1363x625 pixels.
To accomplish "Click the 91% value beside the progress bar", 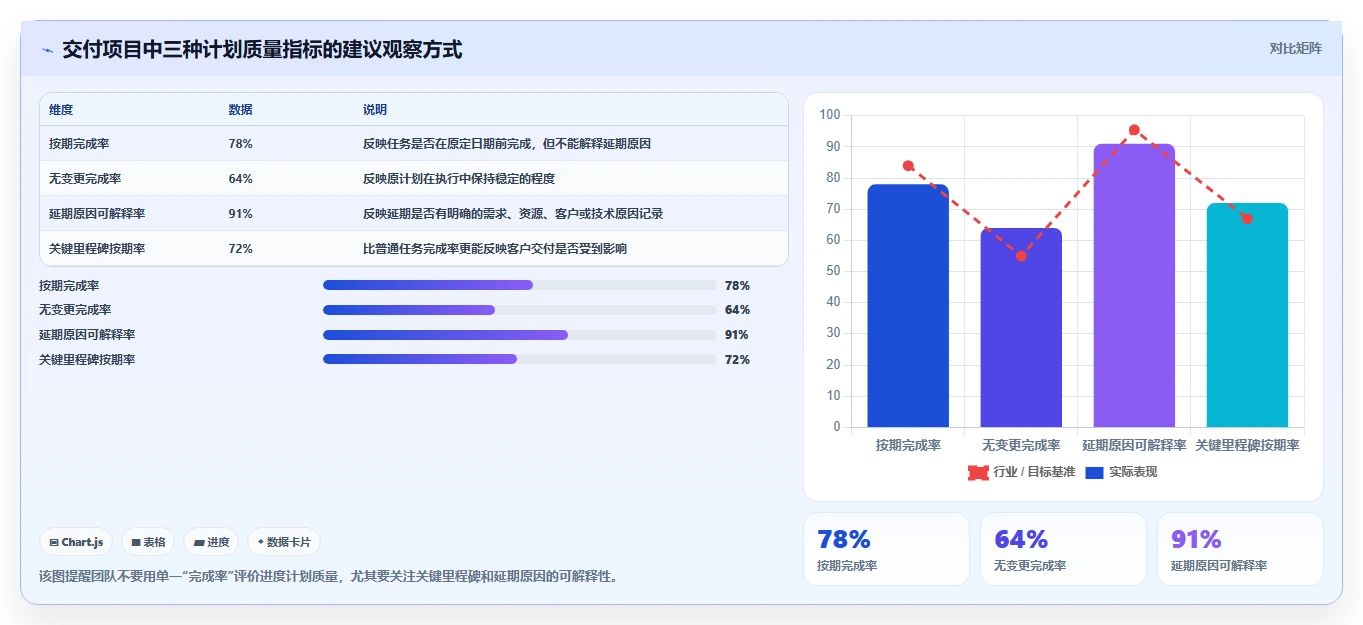I will pos(737,335).
